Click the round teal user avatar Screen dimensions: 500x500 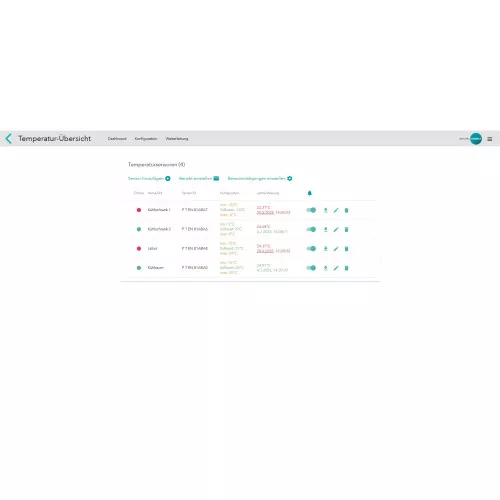click(476, 139)
